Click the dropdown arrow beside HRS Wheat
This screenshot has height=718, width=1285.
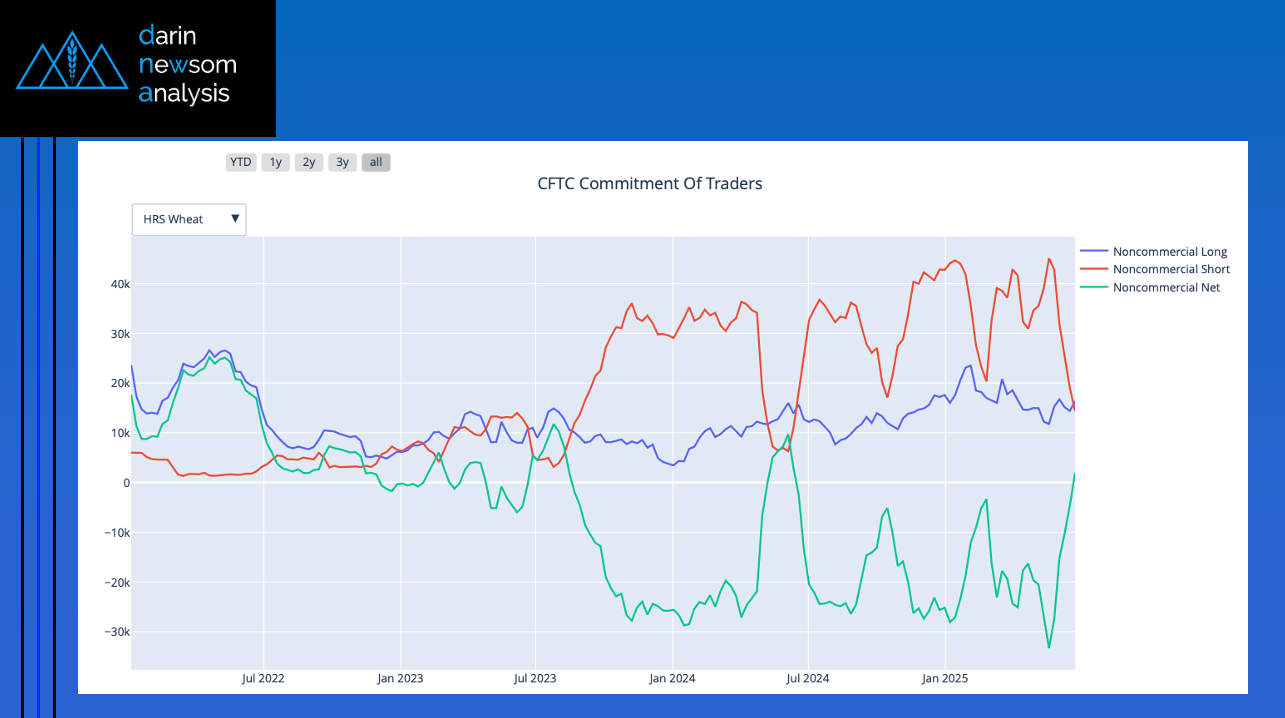(x=235, y=219)
